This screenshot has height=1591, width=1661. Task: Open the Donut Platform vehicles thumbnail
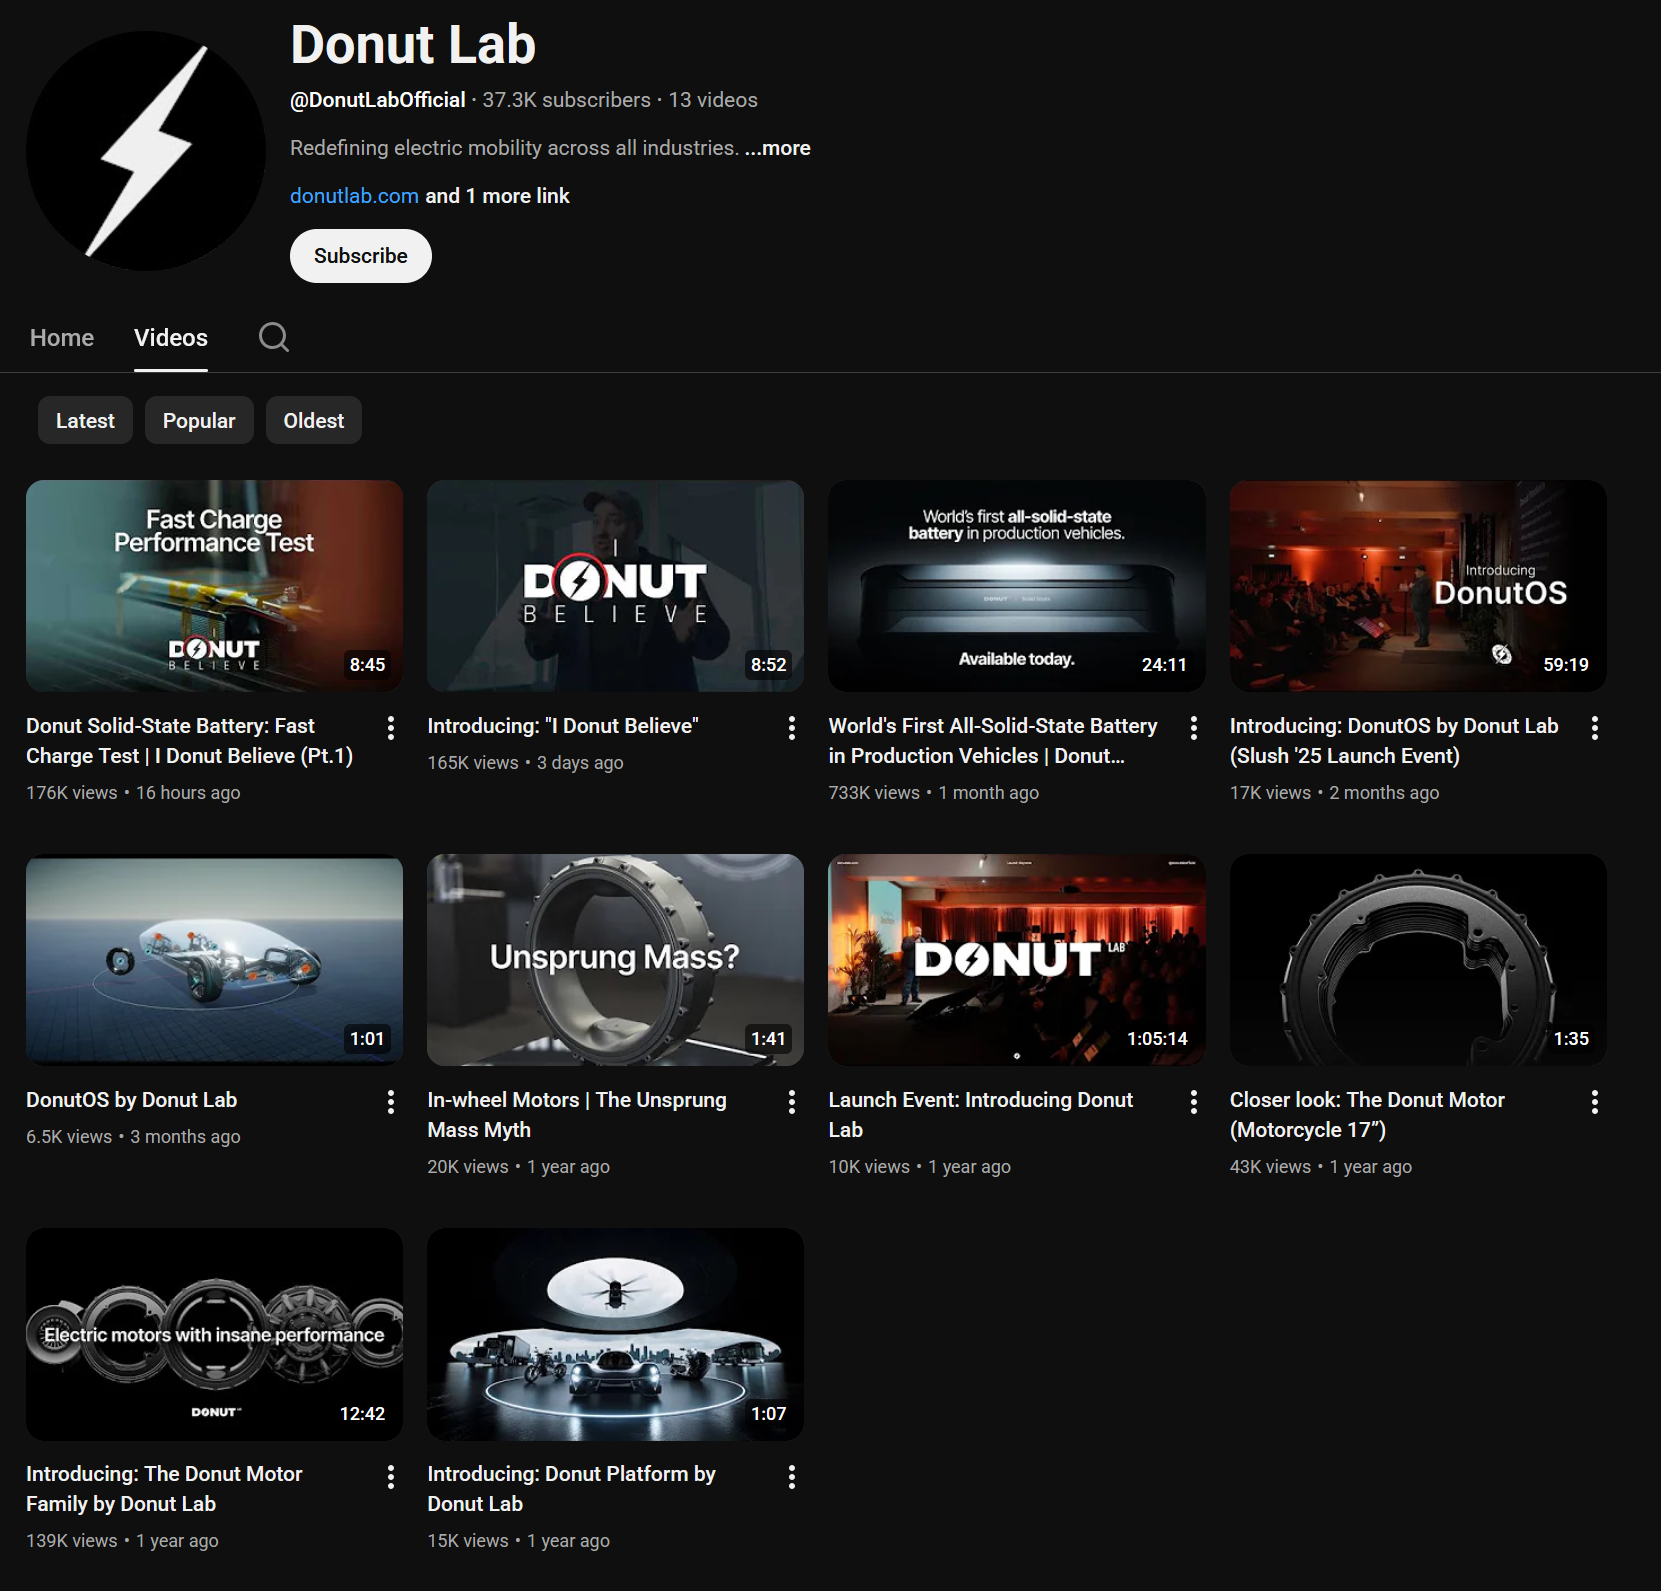(615, 1334)
